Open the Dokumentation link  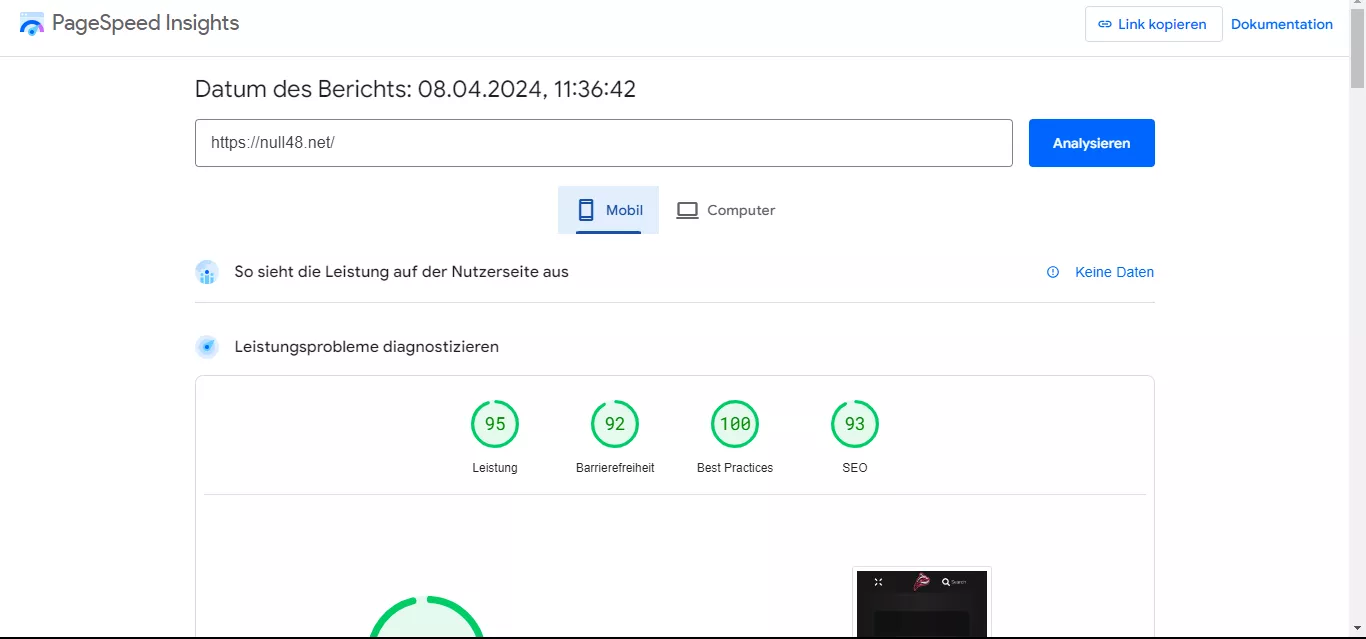(x=1281, y=24)
